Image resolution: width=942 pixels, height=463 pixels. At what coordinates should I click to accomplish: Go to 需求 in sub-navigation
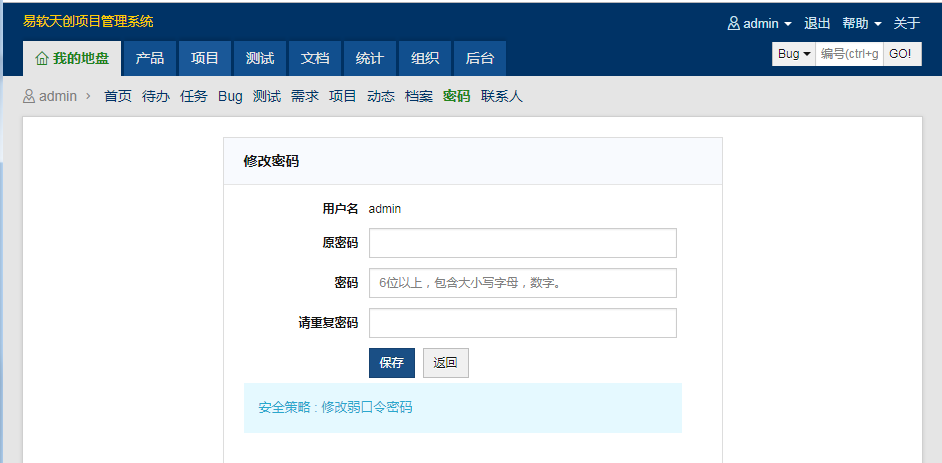(x=305, y=96)
